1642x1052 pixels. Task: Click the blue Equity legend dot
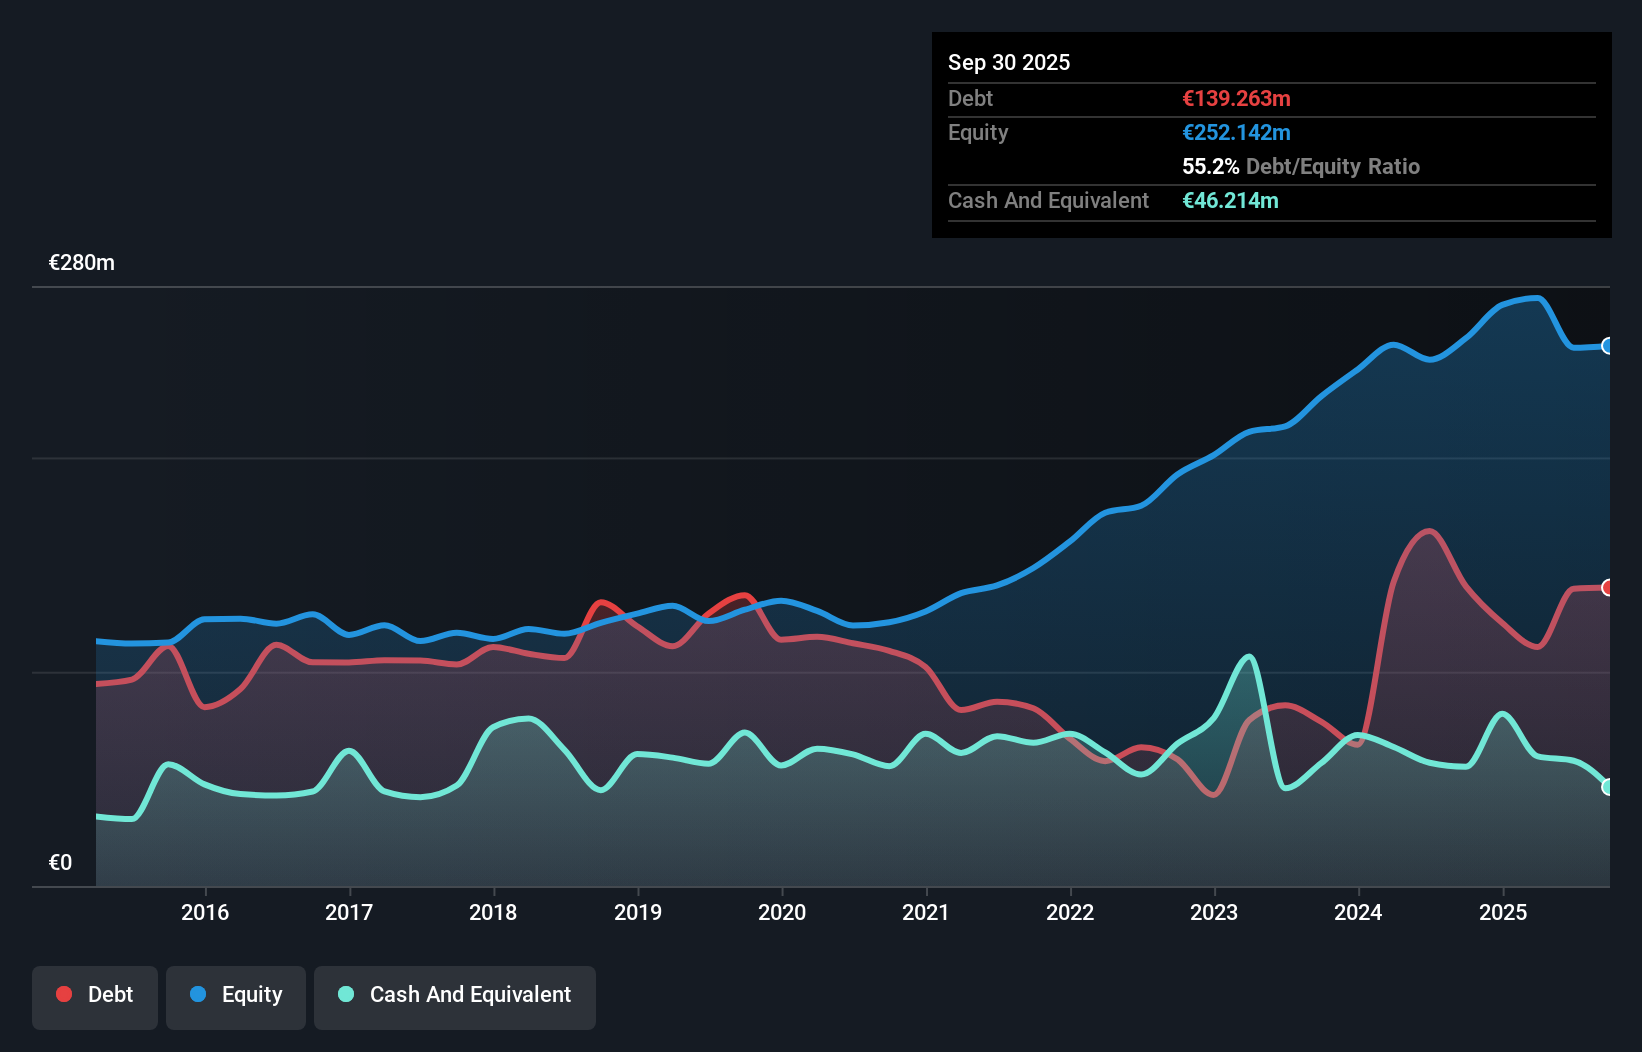tap(198, 994)
